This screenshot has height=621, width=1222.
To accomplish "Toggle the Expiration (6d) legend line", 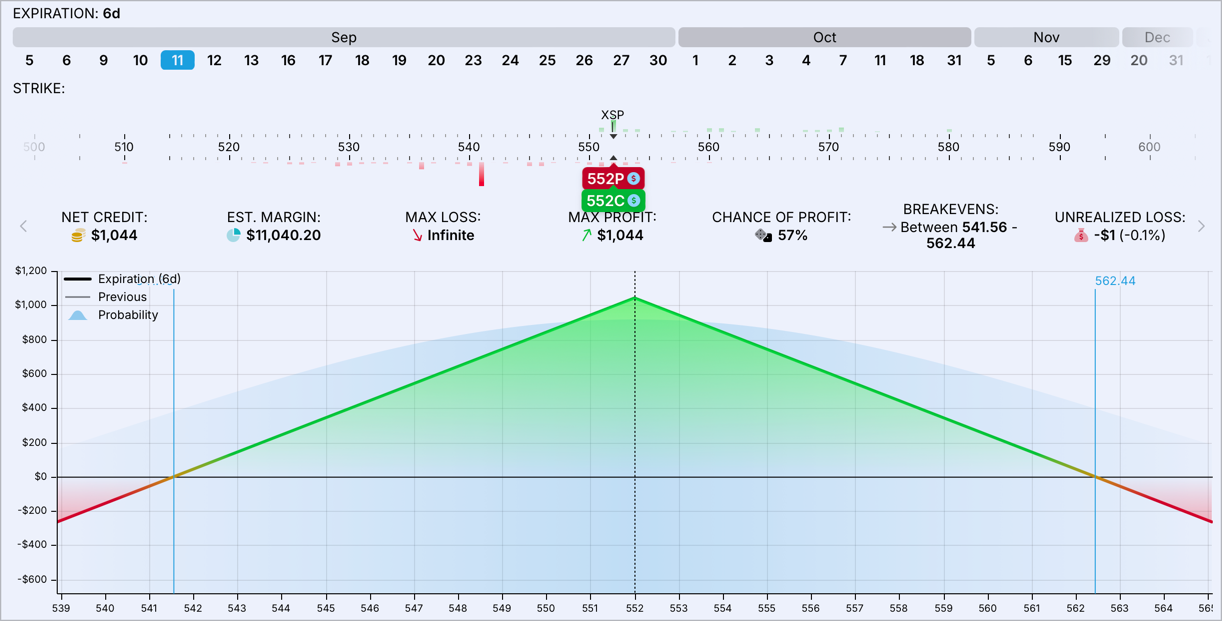I will 78,279.
